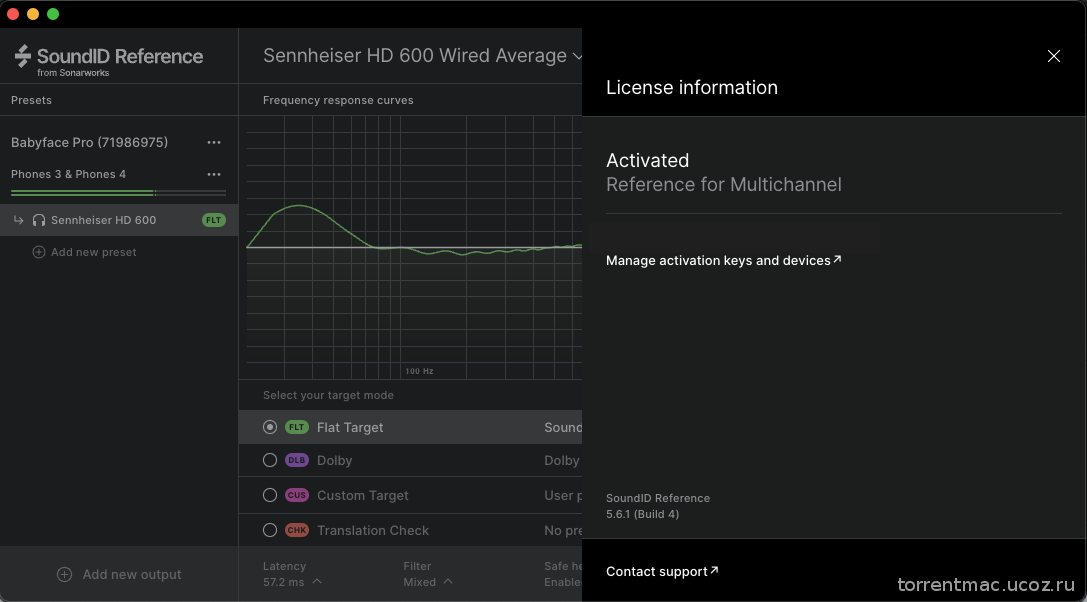Click the green macOS fullscreen window button
The image size is (1087, 602).
(53, 14)
